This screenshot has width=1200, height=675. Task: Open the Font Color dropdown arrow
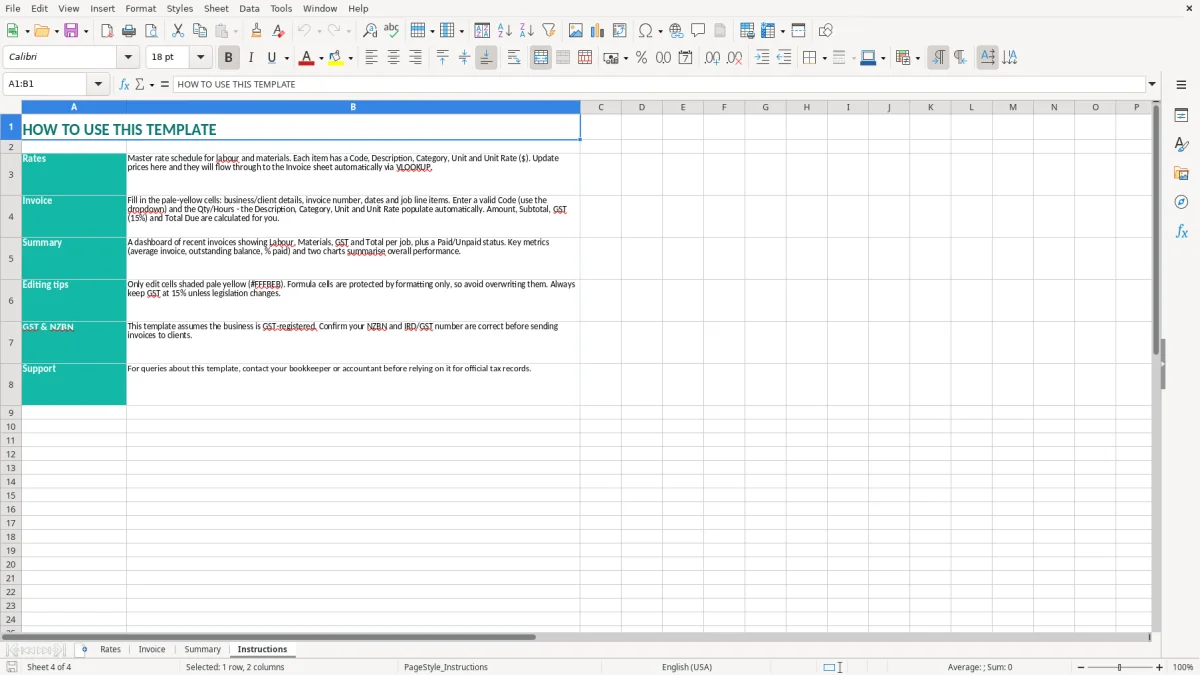[321, 58]
